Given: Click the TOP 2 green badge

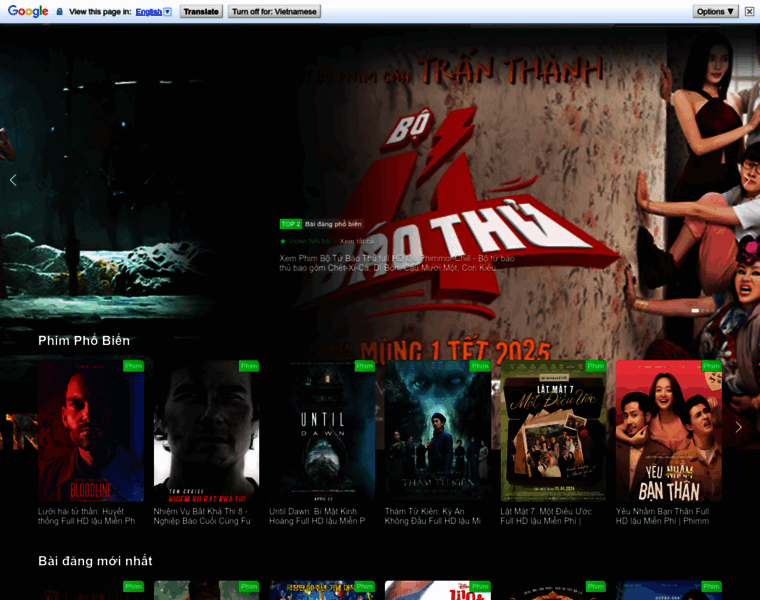Looking at the screenshot, I should [291, 224].
